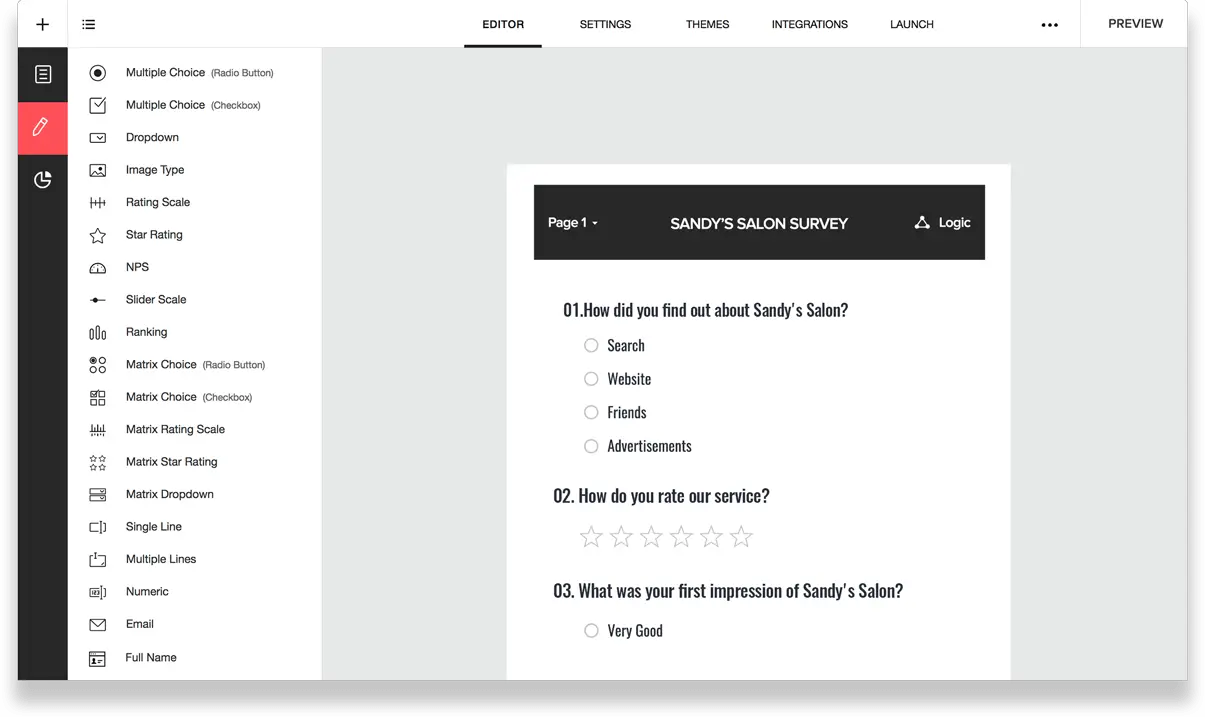
Task: Select the Star Rating question type icon
Action: click(97, 234)
